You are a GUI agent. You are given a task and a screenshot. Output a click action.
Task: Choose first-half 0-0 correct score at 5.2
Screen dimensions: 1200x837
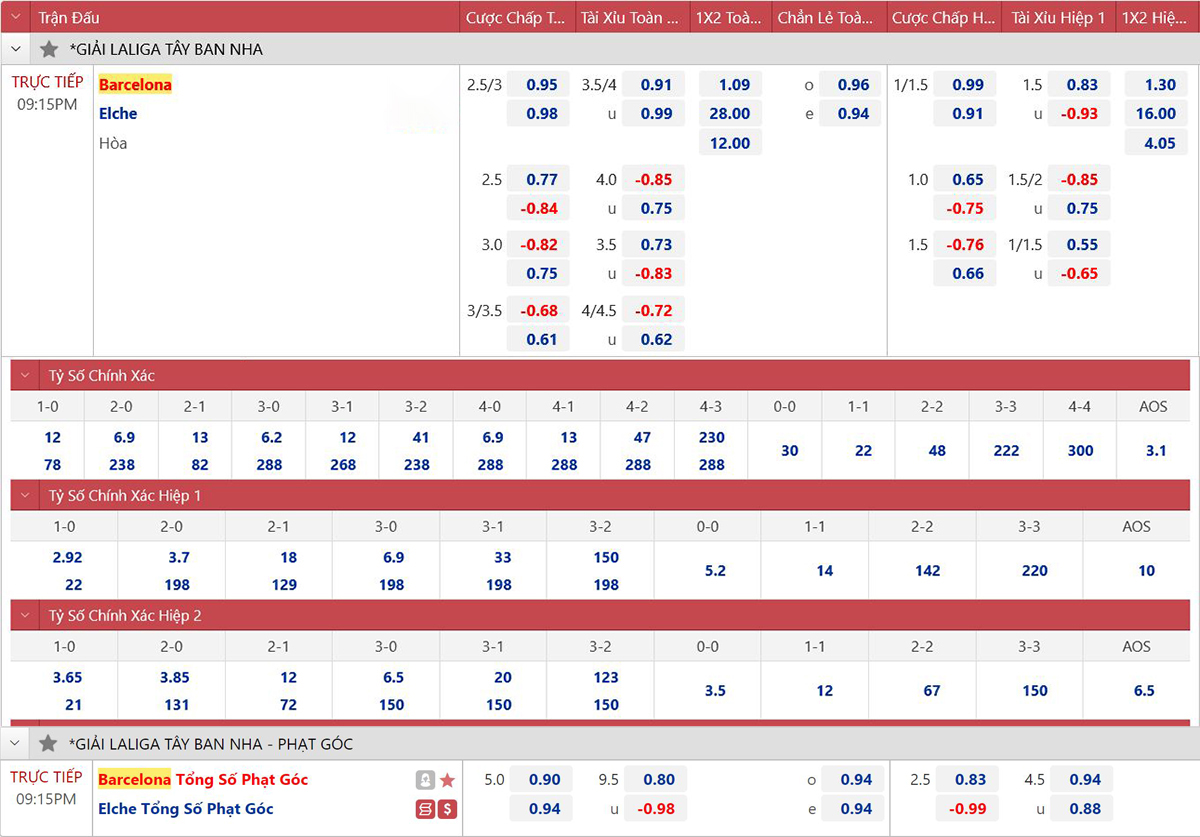714,571
